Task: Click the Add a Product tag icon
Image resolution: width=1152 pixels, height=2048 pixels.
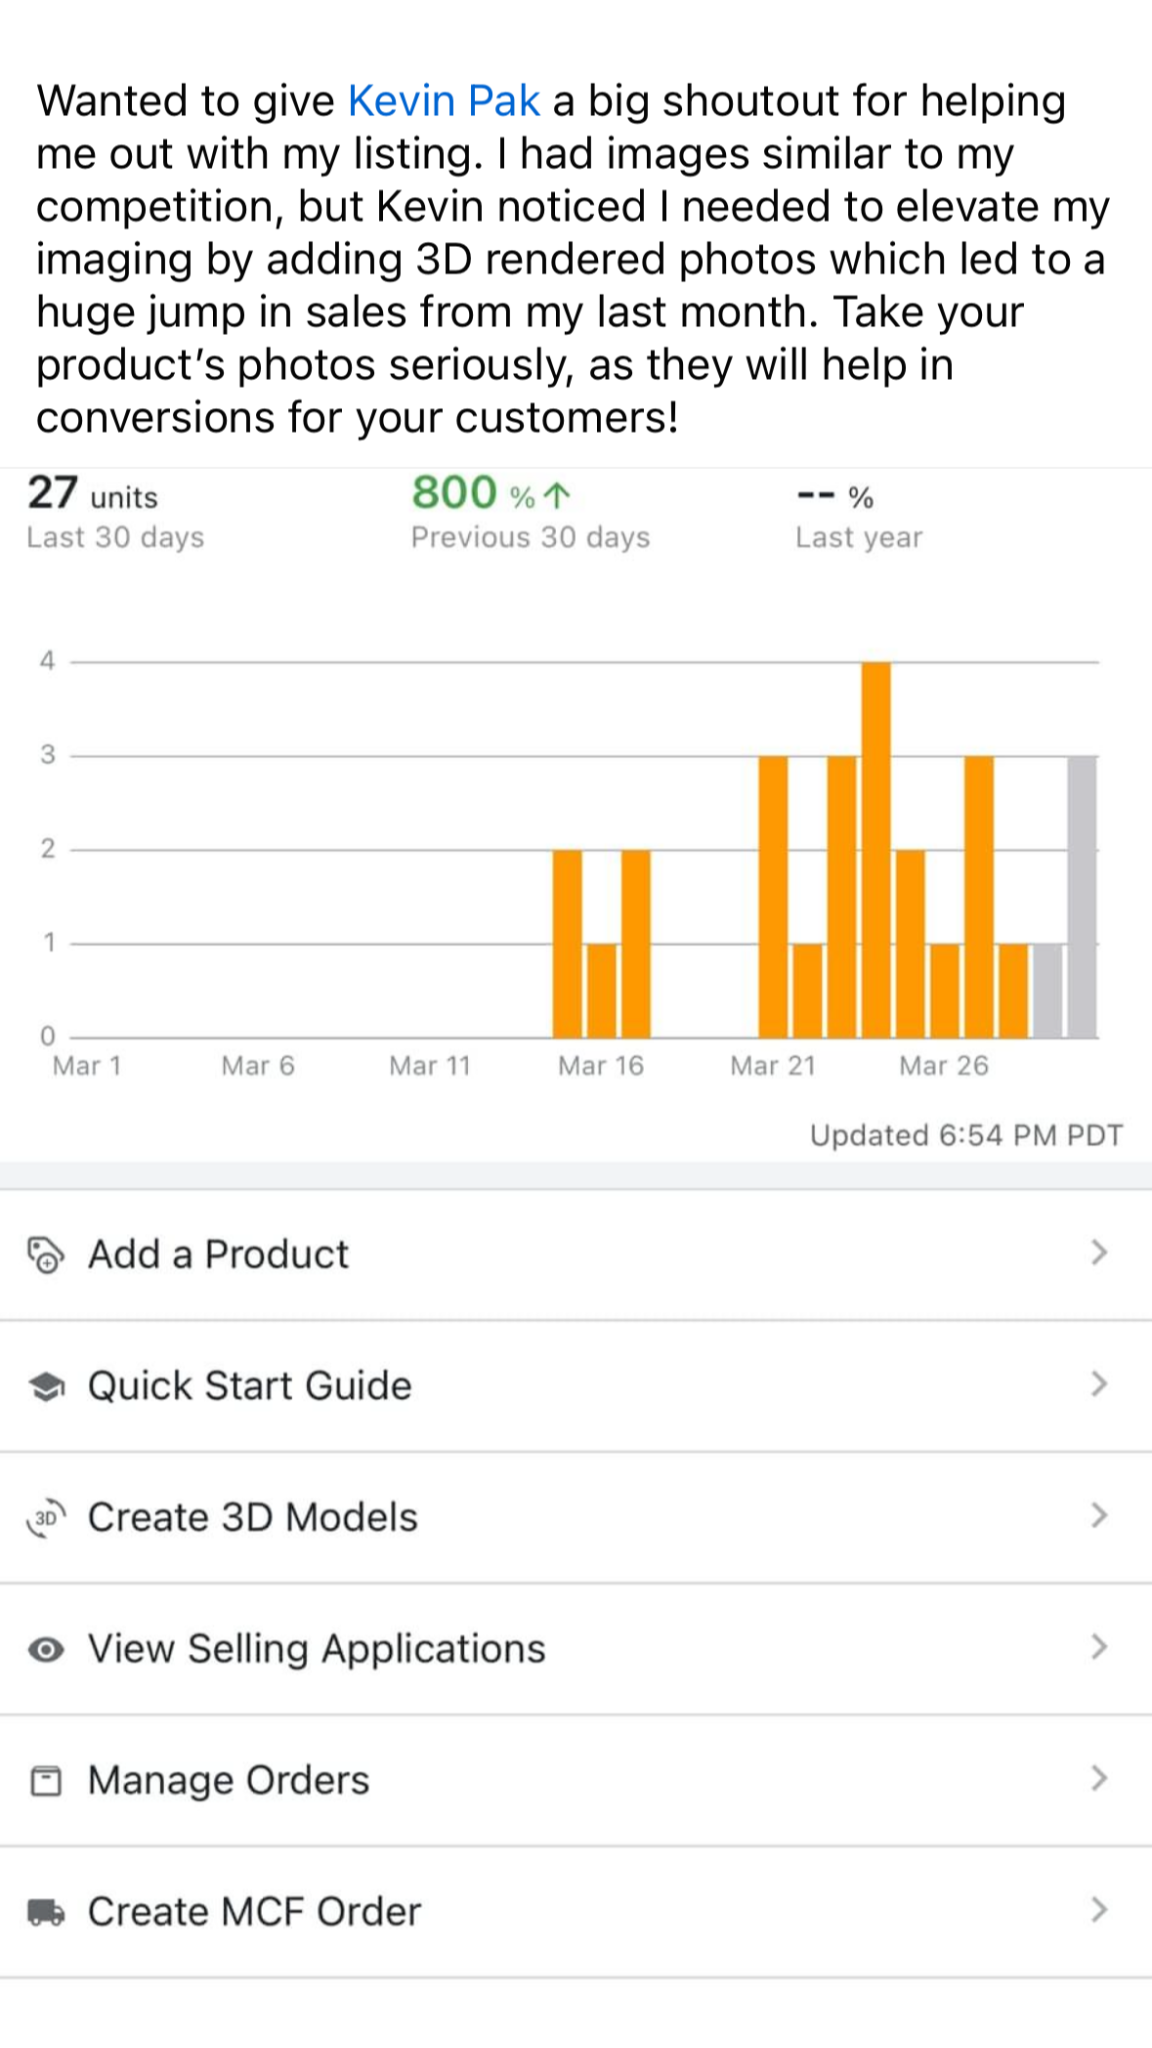Action: click(x=45, y=1255)
